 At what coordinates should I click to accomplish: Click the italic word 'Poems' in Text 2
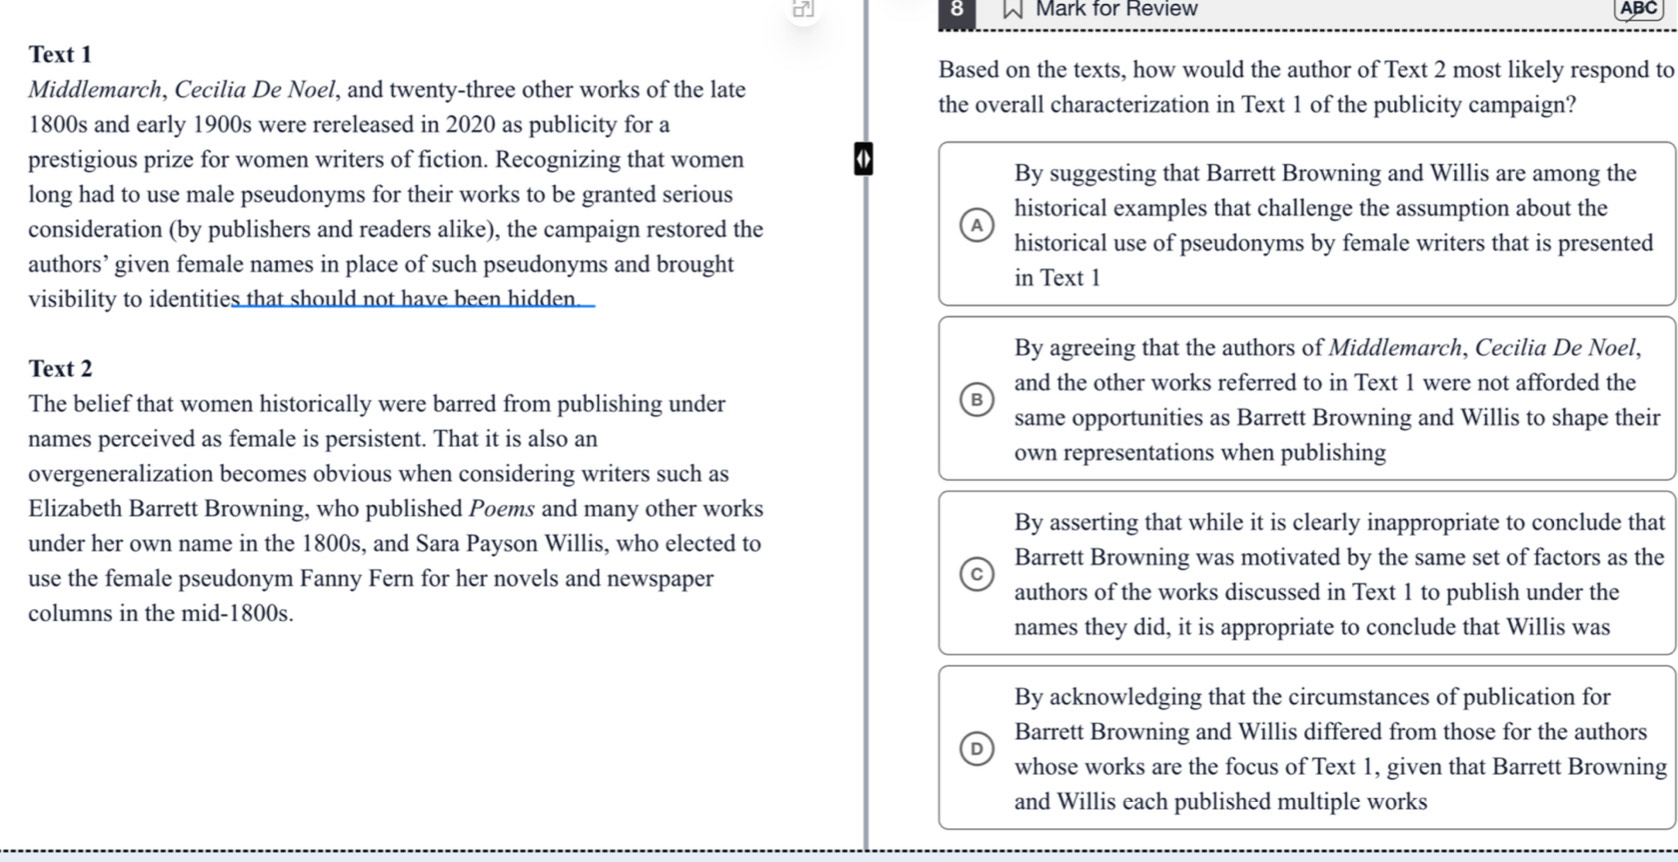tap(502, 509)
